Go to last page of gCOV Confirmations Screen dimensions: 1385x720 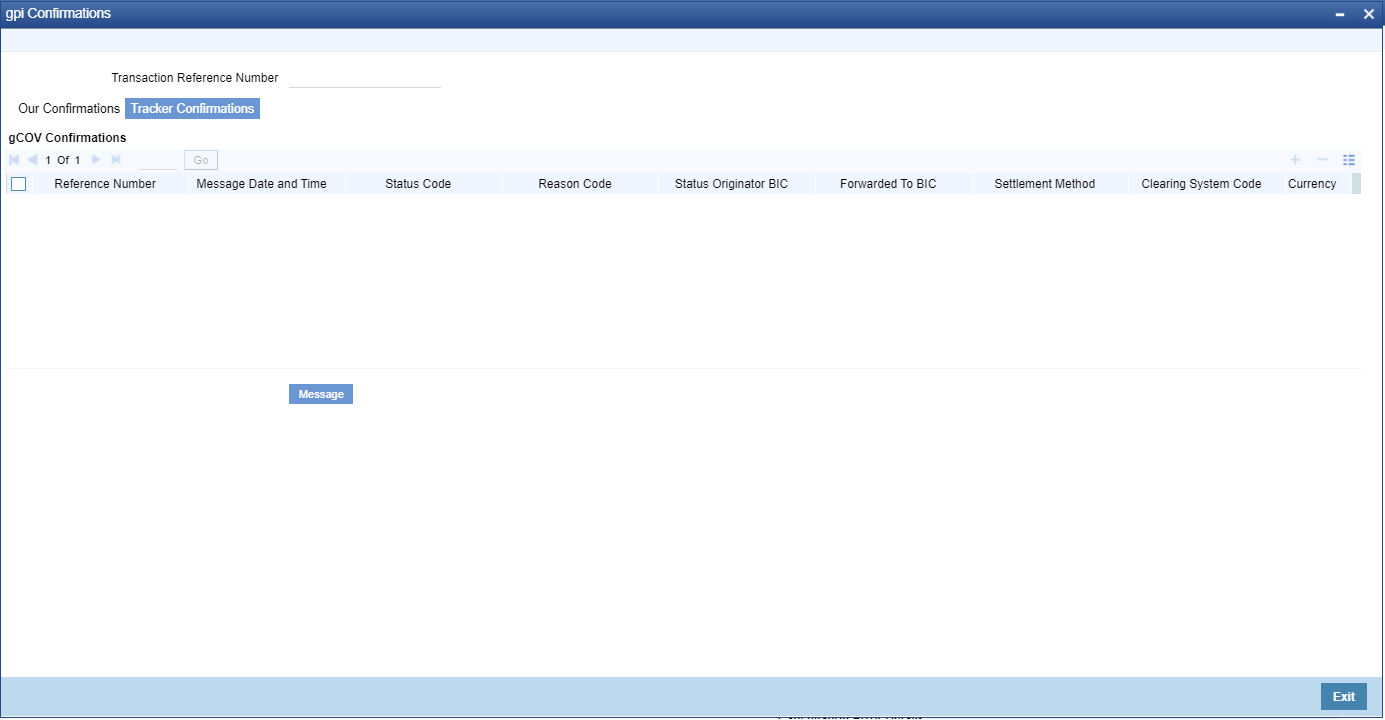coord(115,160)
